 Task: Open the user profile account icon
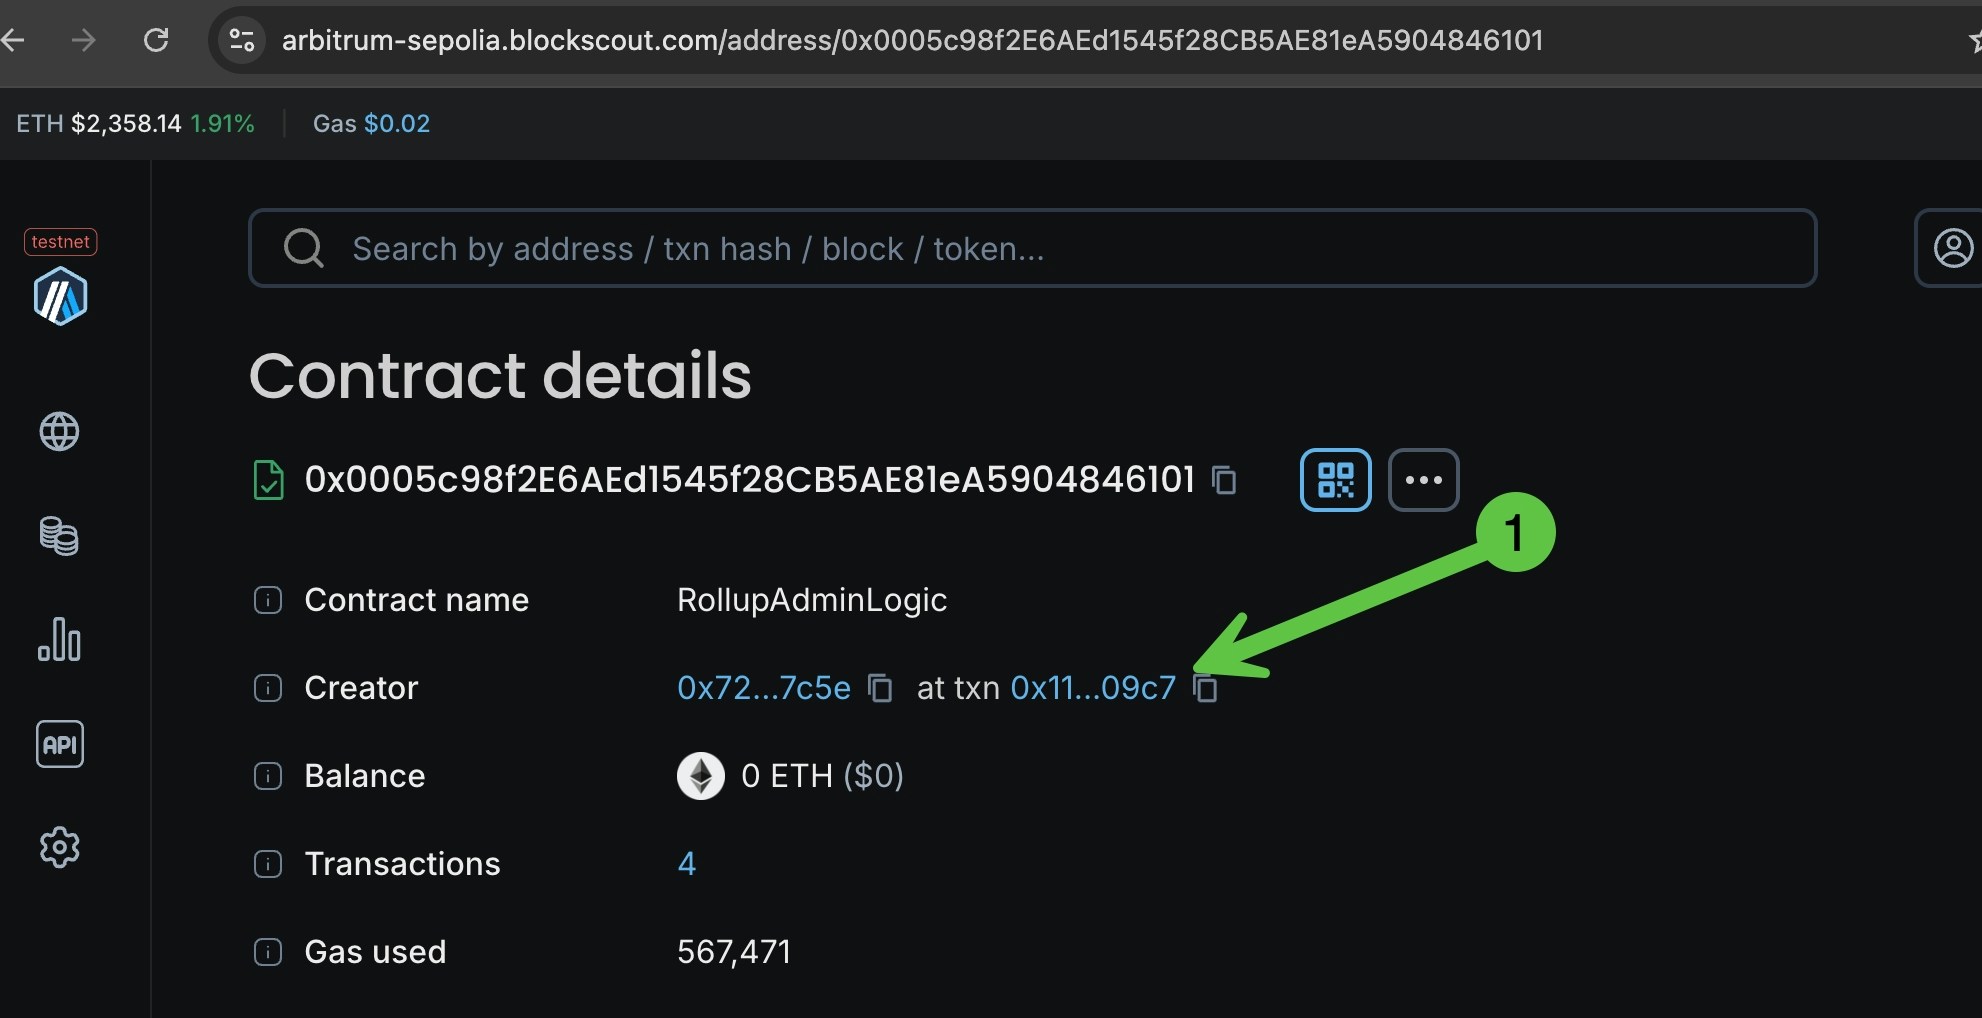point(1953,248)
